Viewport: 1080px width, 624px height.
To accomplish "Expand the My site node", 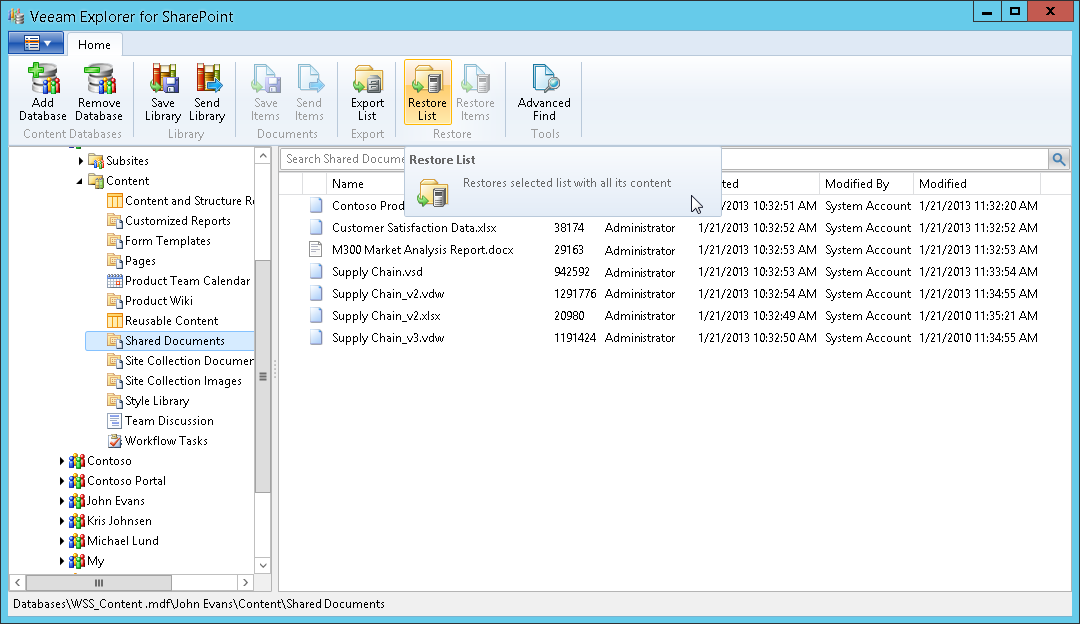I will pos(61,561).
